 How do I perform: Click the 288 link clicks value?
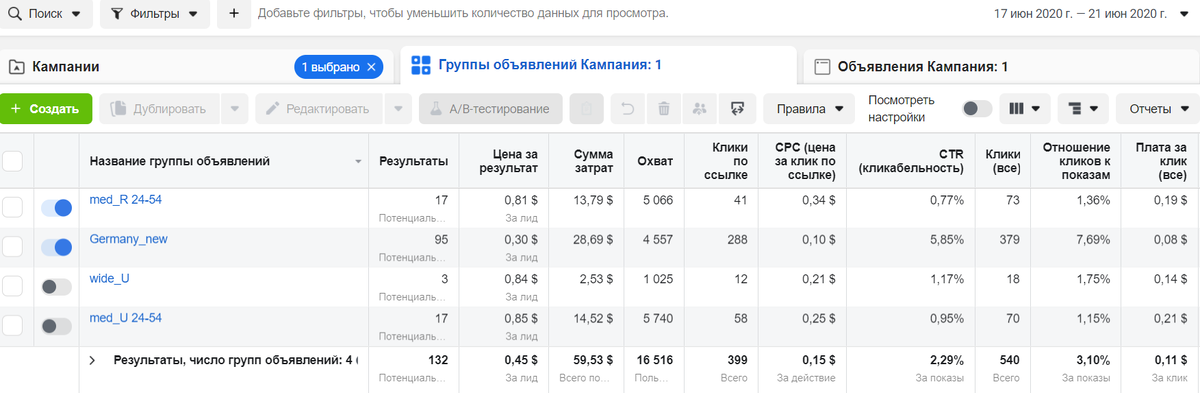click(736, 240)
